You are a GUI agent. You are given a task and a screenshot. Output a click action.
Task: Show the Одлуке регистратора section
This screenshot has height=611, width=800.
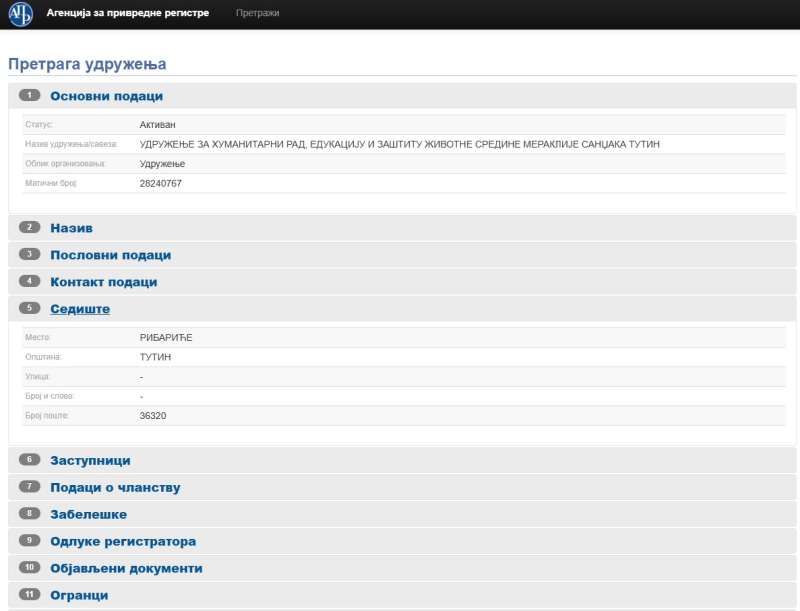click(123, 541)
